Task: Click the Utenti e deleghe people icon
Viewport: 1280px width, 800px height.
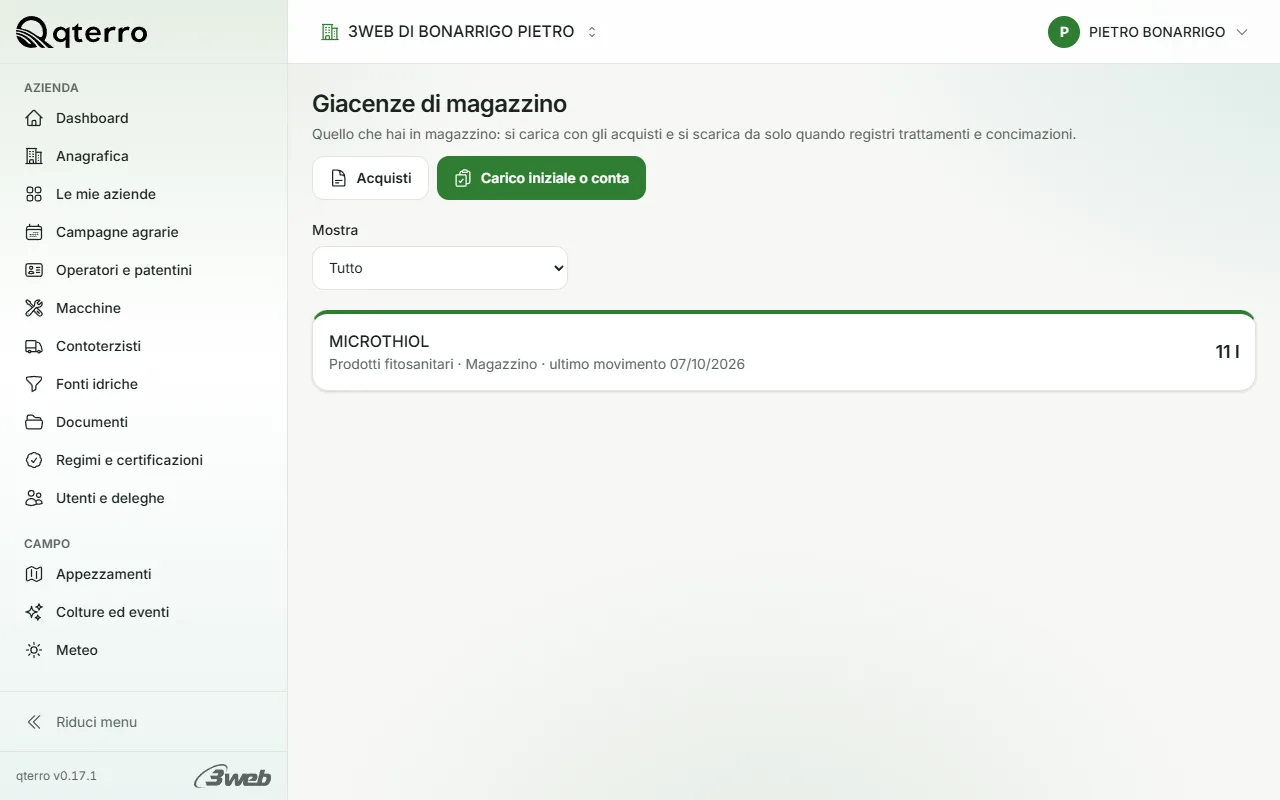Action: click(34, 498)
